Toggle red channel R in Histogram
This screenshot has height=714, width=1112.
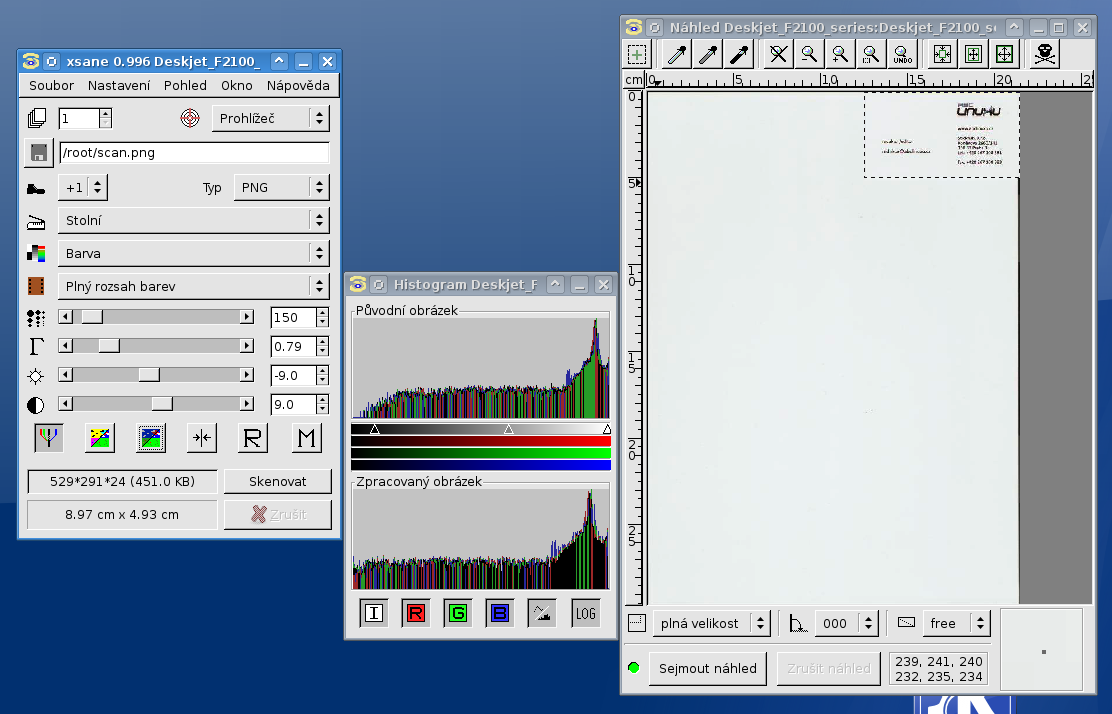[x=416, y=613]
